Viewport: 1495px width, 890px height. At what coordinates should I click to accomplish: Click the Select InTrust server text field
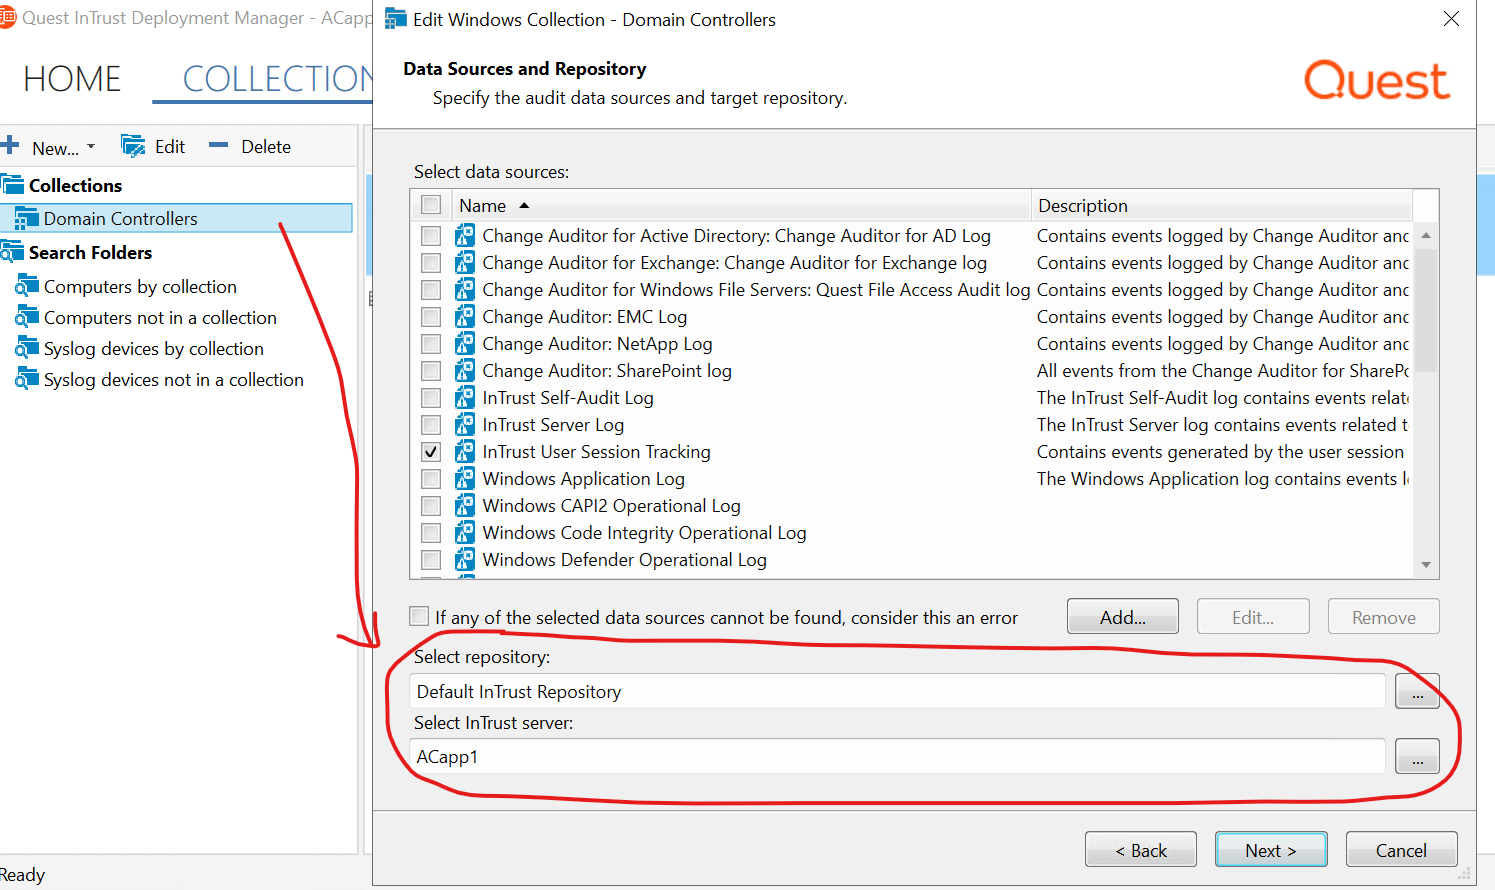(x=897, y=756)
